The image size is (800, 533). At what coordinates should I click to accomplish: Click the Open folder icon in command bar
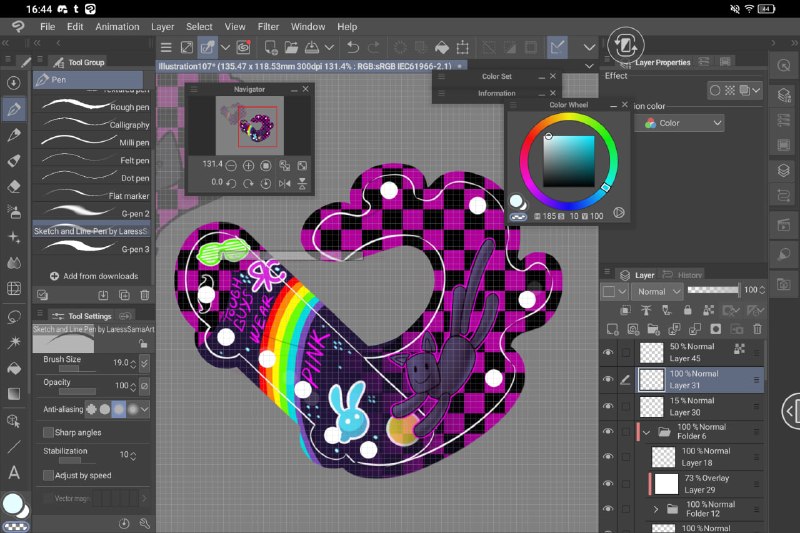tap(291, 47)
